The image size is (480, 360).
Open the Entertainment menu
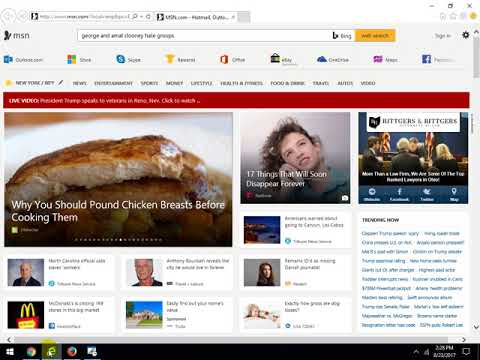(x=113, y=83)
